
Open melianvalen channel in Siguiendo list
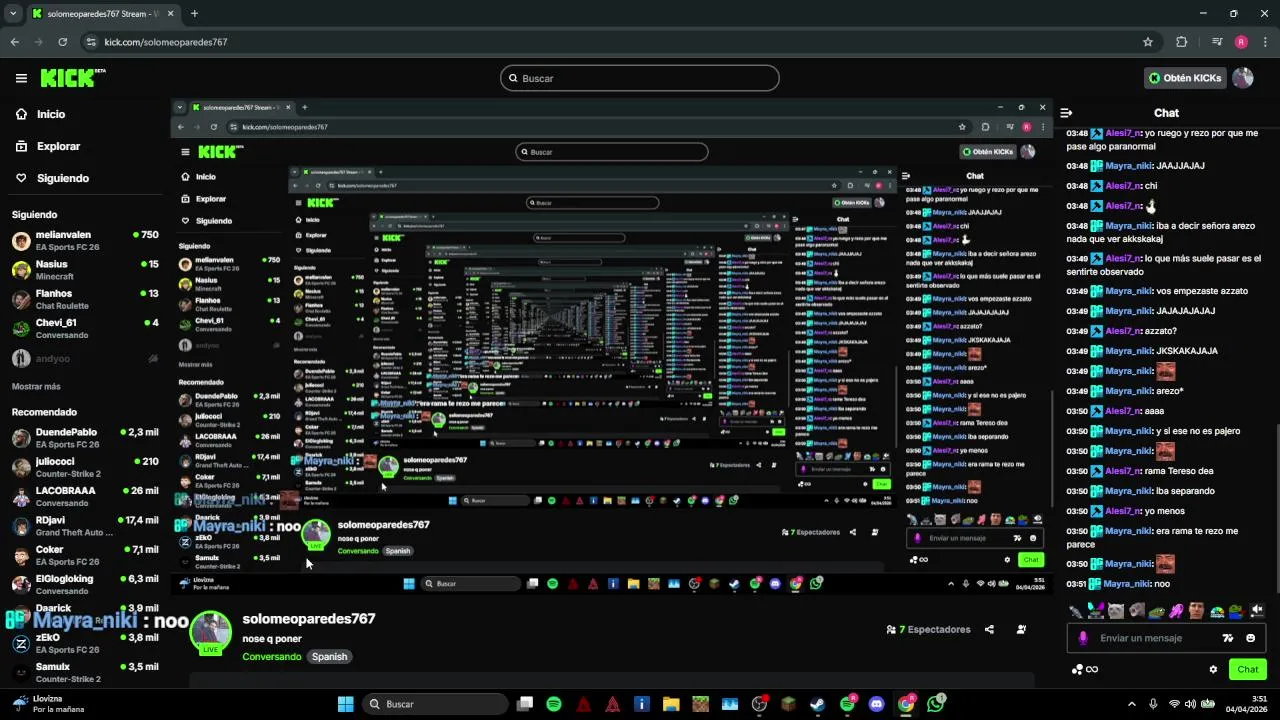(x=85, y=240)
